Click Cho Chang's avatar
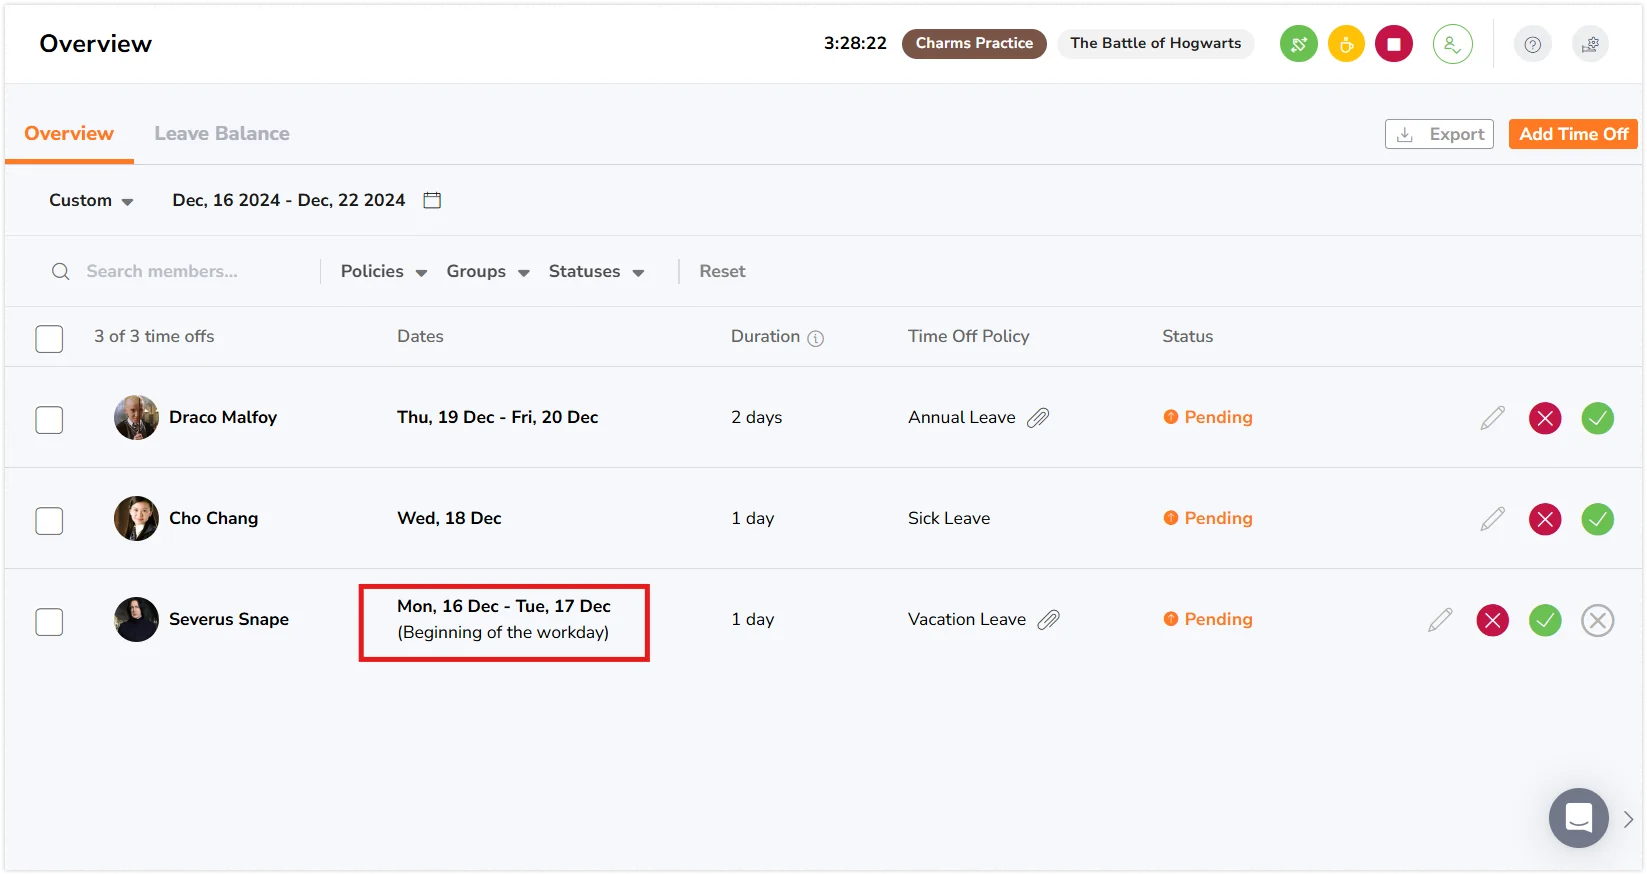Screen dimensions: 1647x875 click(x=136, y=518)
